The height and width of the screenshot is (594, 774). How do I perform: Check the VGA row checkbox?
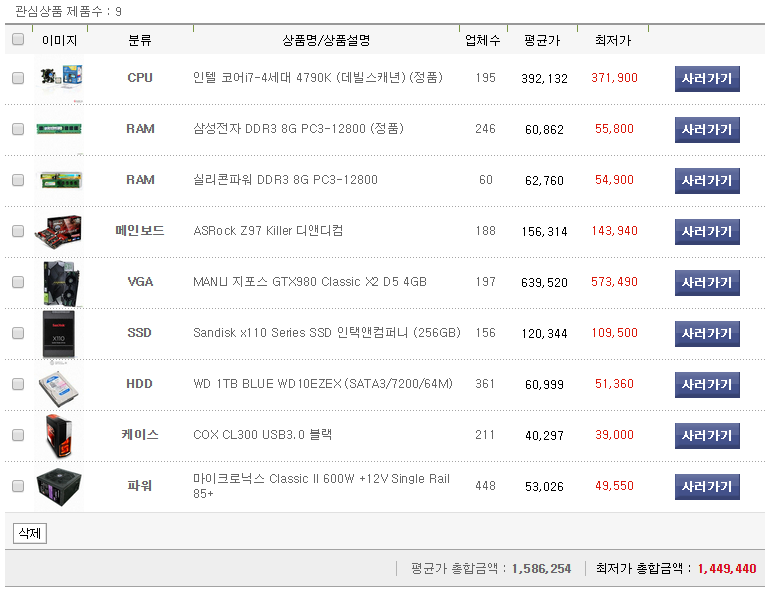pyautogui.click(x=18, y=282)
